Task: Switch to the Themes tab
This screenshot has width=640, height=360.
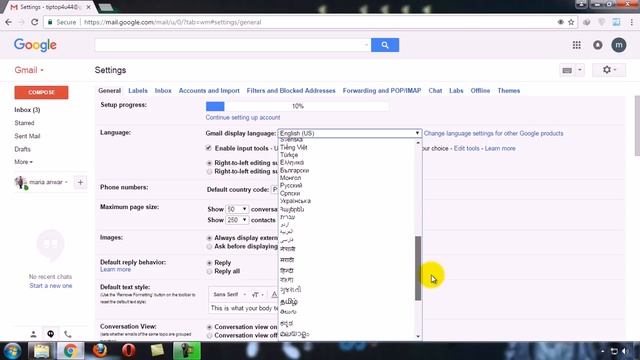Action: pyautogui.click(x=509, y=91)
